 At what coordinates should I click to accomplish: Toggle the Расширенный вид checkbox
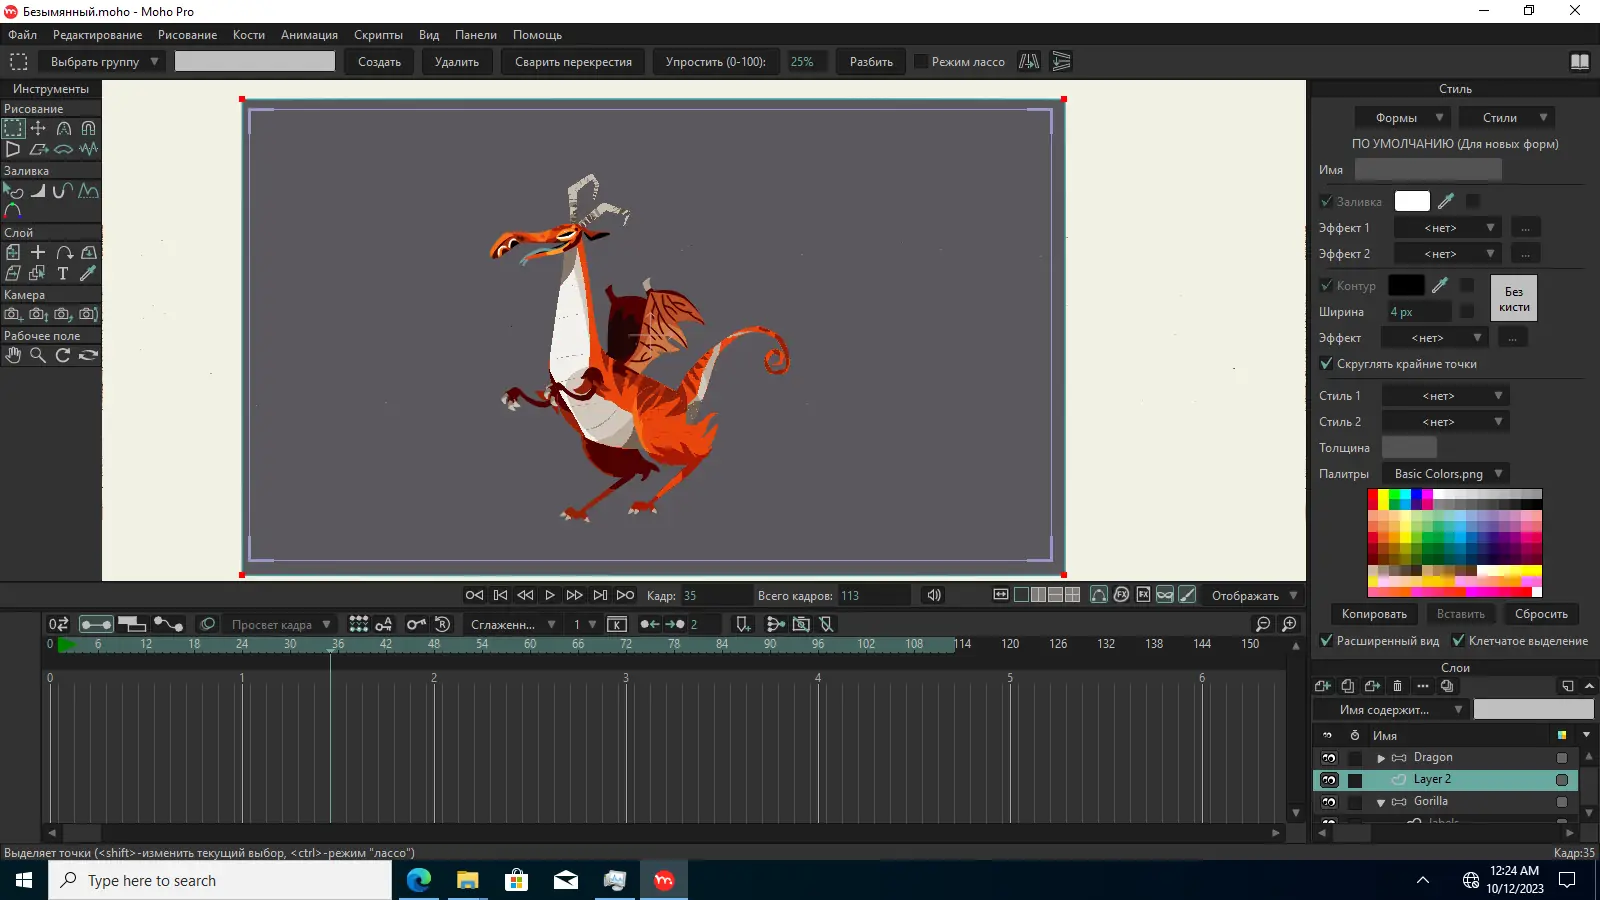(x=1326, y=641)
